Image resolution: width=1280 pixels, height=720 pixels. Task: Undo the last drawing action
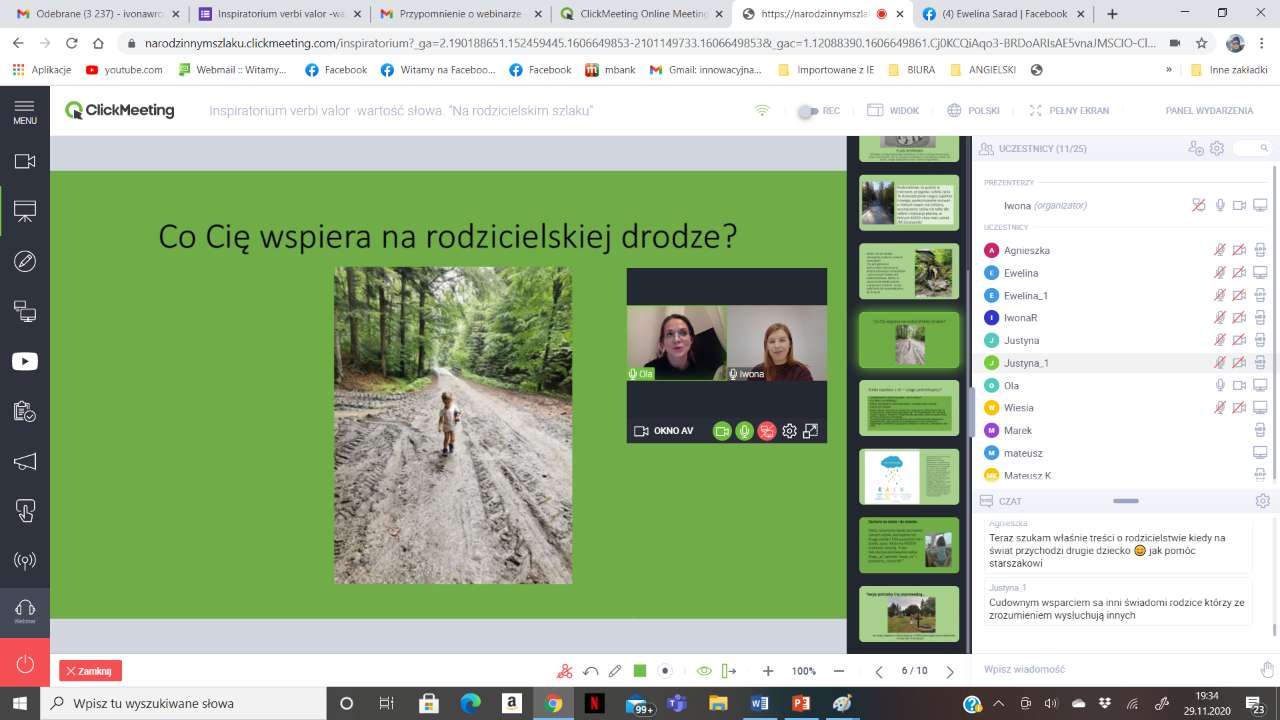[x=591, y=671]
